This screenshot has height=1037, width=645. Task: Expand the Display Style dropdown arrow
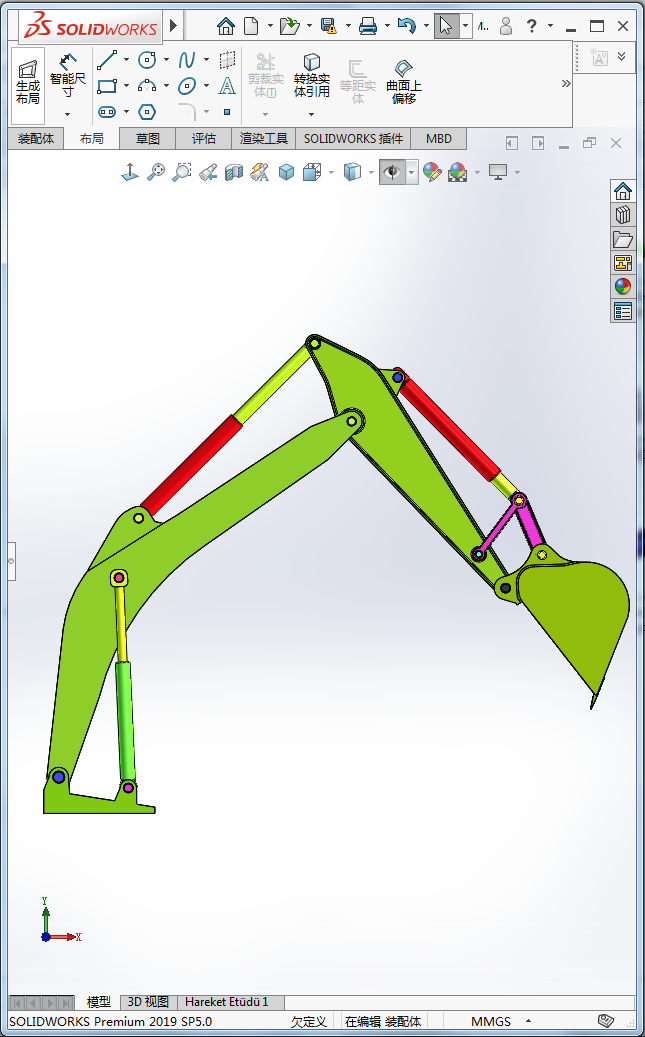pyautogui.click(x=371, y=173)
